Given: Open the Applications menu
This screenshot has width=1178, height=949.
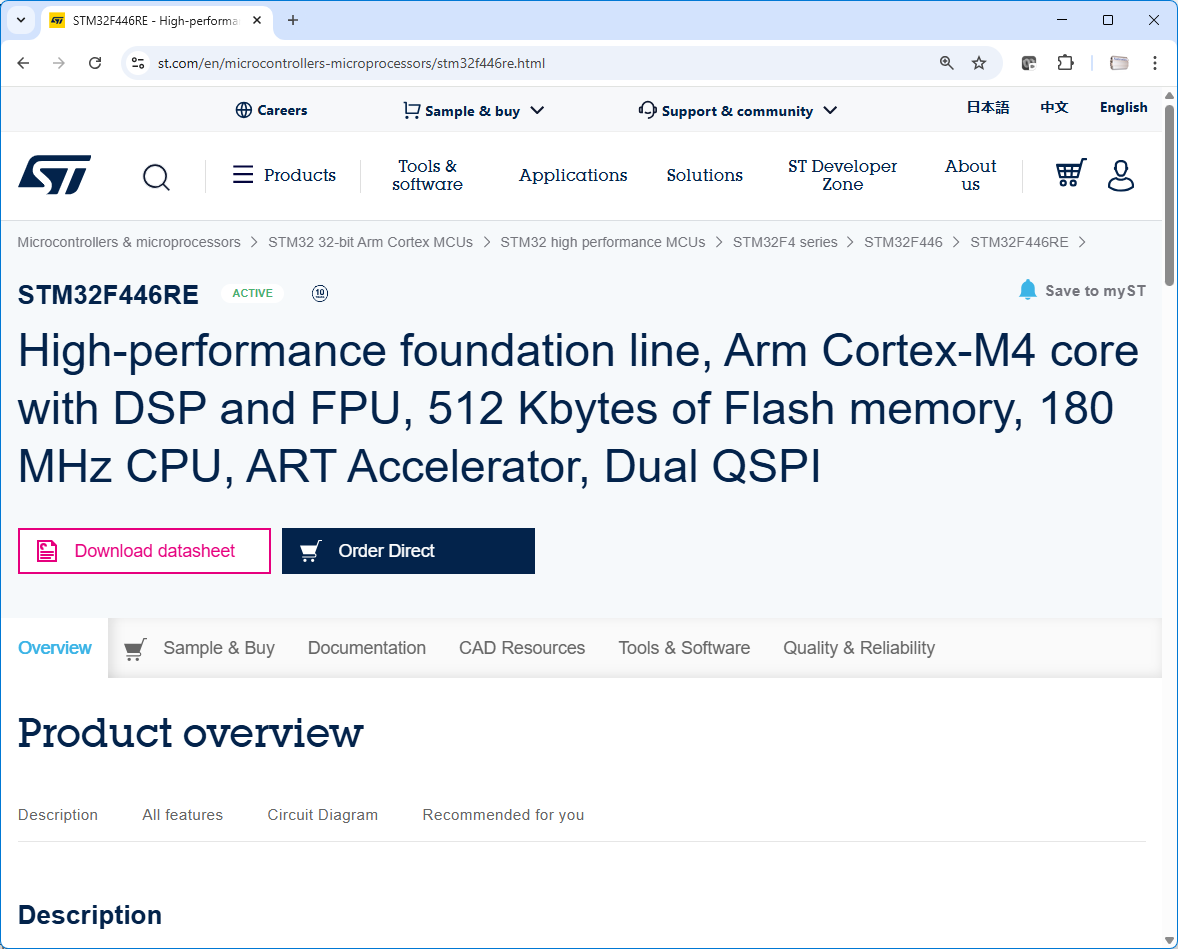Looking at the screenshot, I should coord(573,175).
